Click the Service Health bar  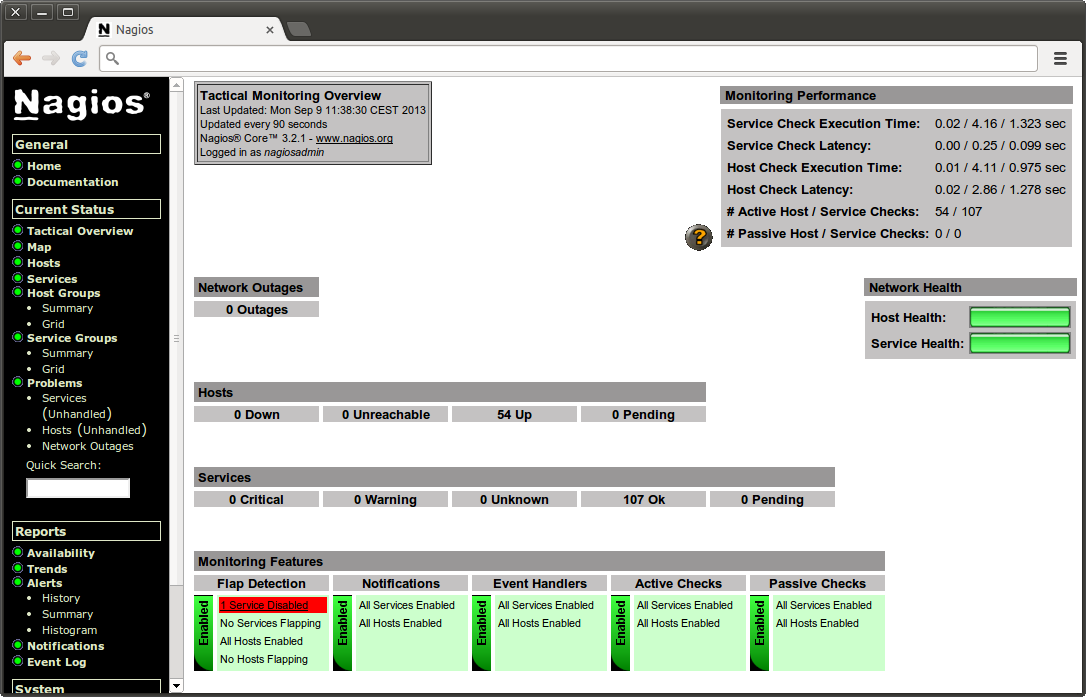tap(1020, 344)
